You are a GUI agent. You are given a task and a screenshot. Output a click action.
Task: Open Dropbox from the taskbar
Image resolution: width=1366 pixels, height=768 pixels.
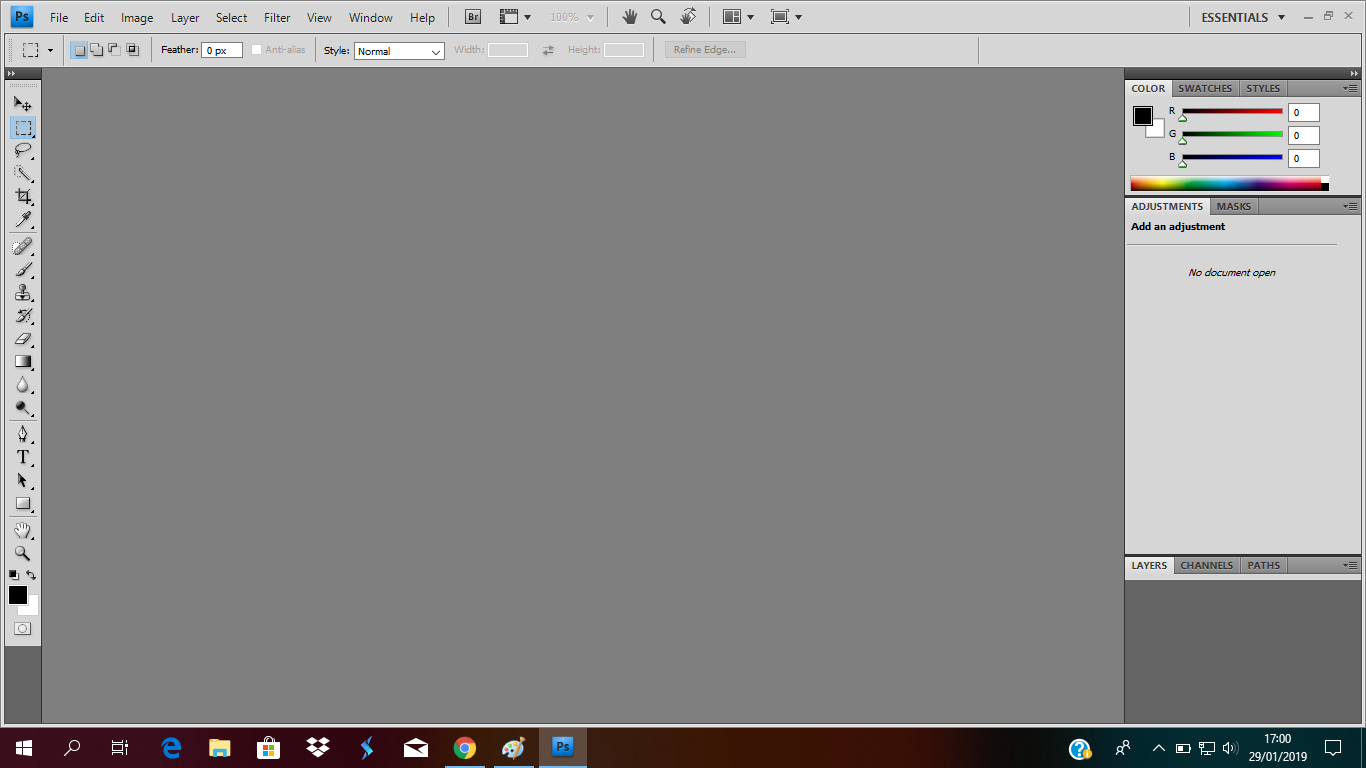point(318,747)
